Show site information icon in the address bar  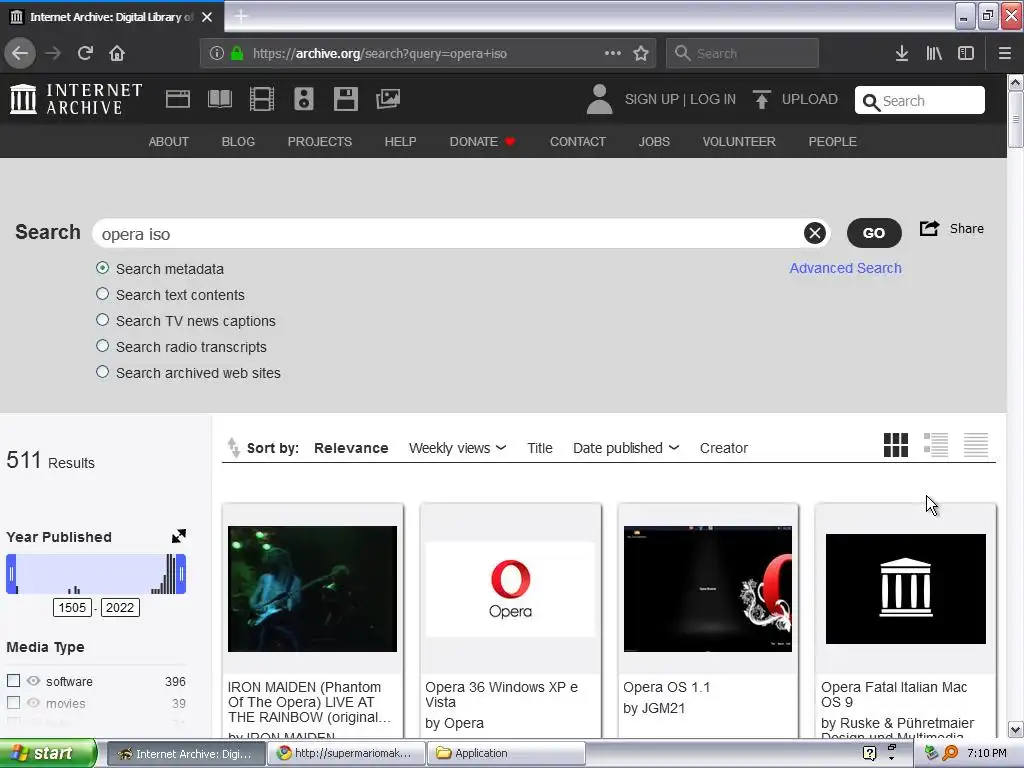pos(217,54)
